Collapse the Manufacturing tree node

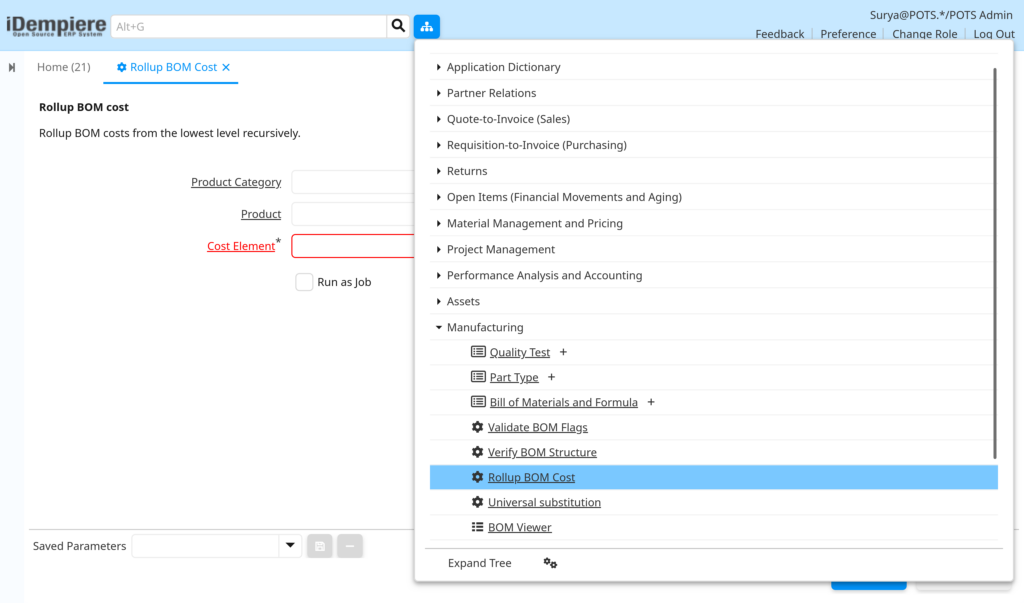point(439,327)
